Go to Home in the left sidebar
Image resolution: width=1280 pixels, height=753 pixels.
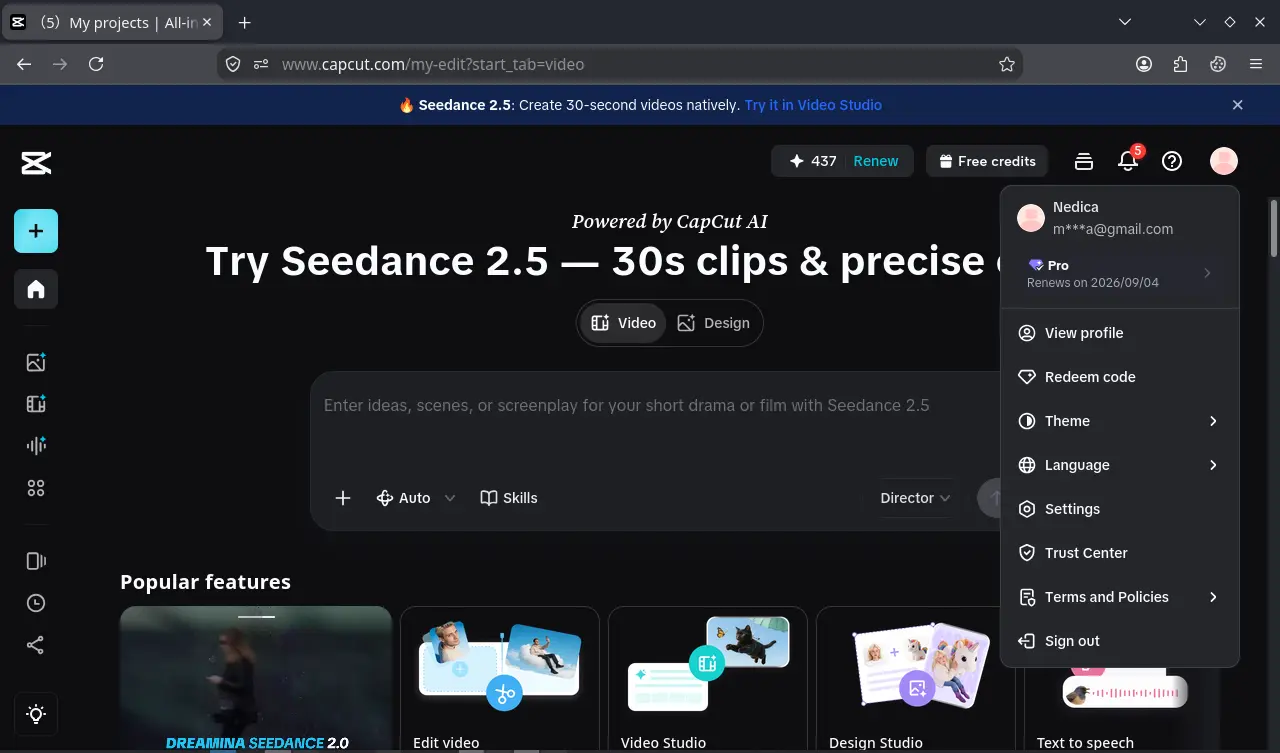point(36,289)
